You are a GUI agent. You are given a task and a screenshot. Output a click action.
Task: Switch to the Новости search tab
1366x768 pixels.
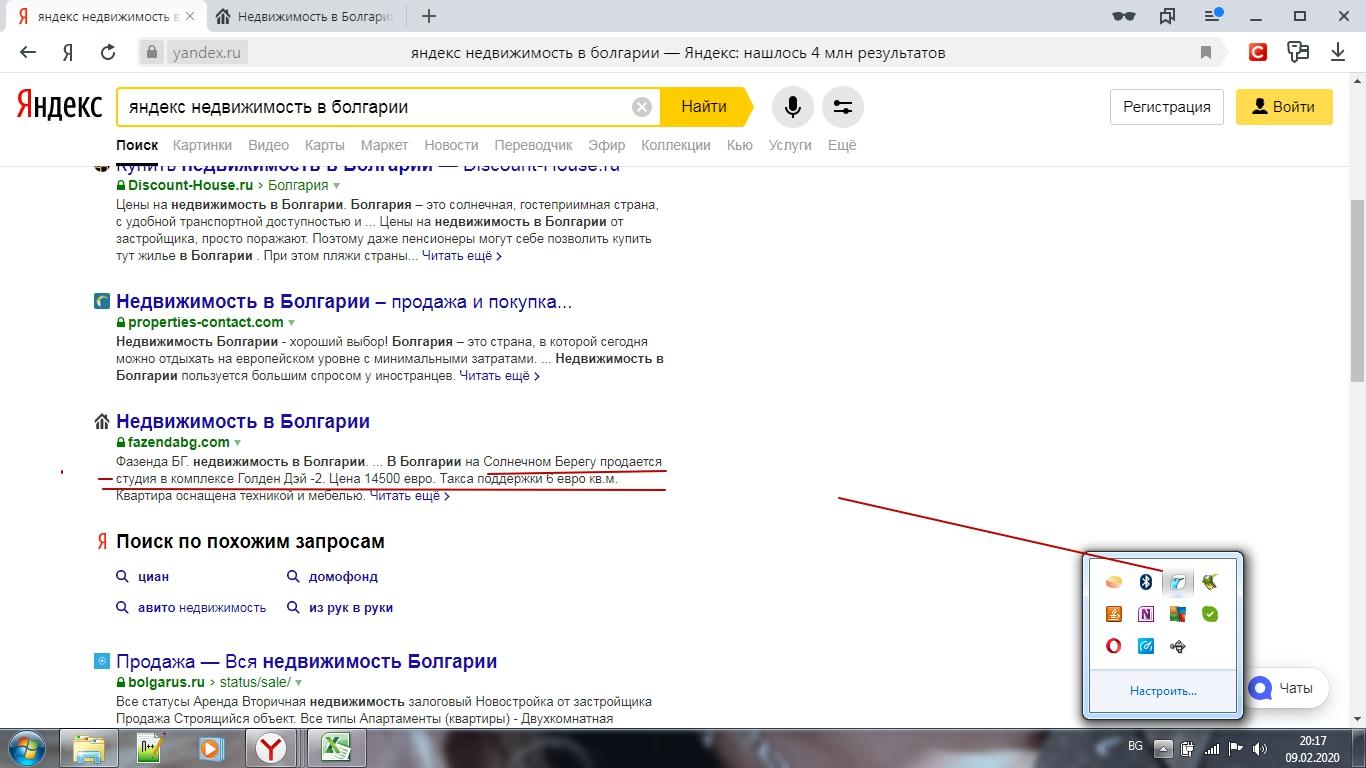click(x=451, y=145)
